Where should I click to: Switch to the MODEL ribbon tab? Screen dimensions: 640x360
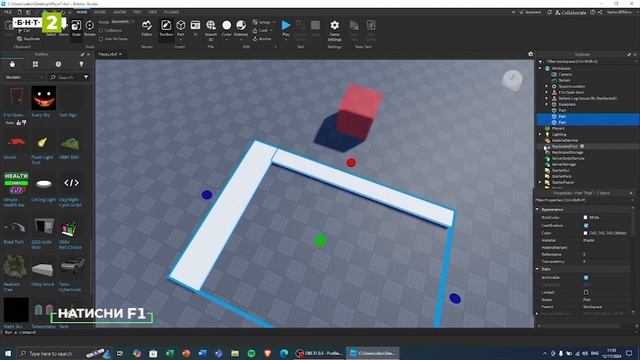[100, 12]
